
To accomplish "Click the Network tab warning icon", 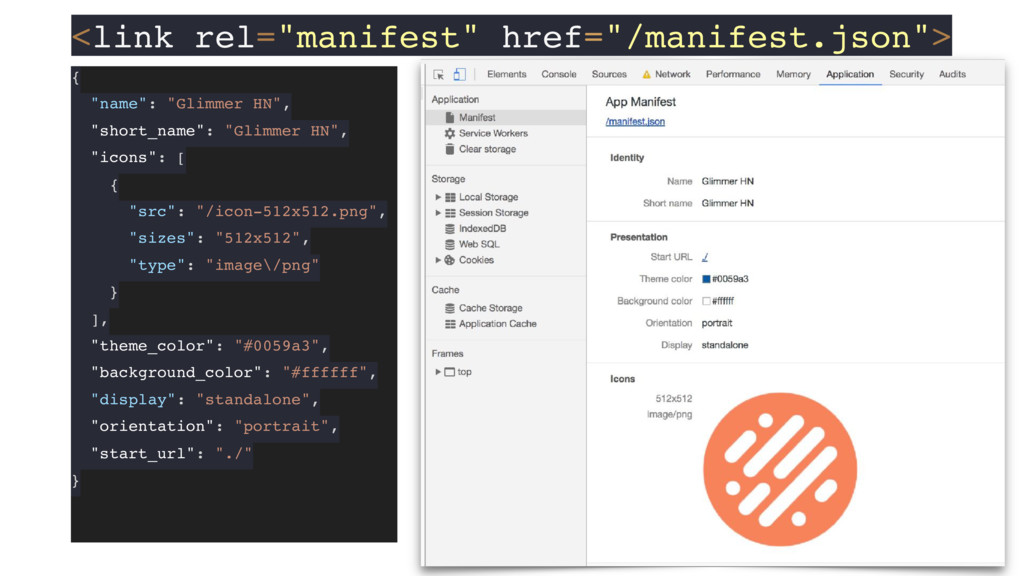I will coord(647,74).
